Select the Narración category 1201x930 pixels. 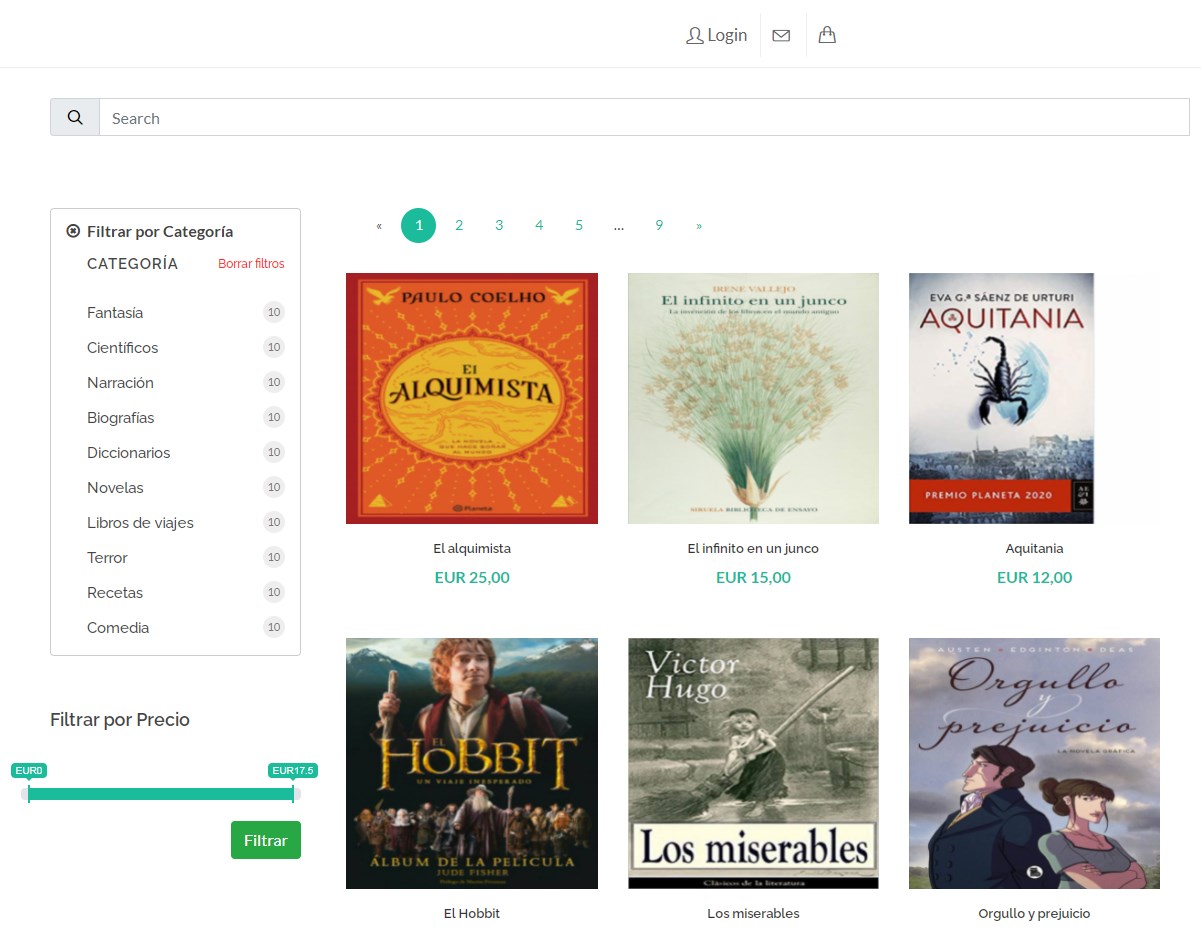pos(120,383)
